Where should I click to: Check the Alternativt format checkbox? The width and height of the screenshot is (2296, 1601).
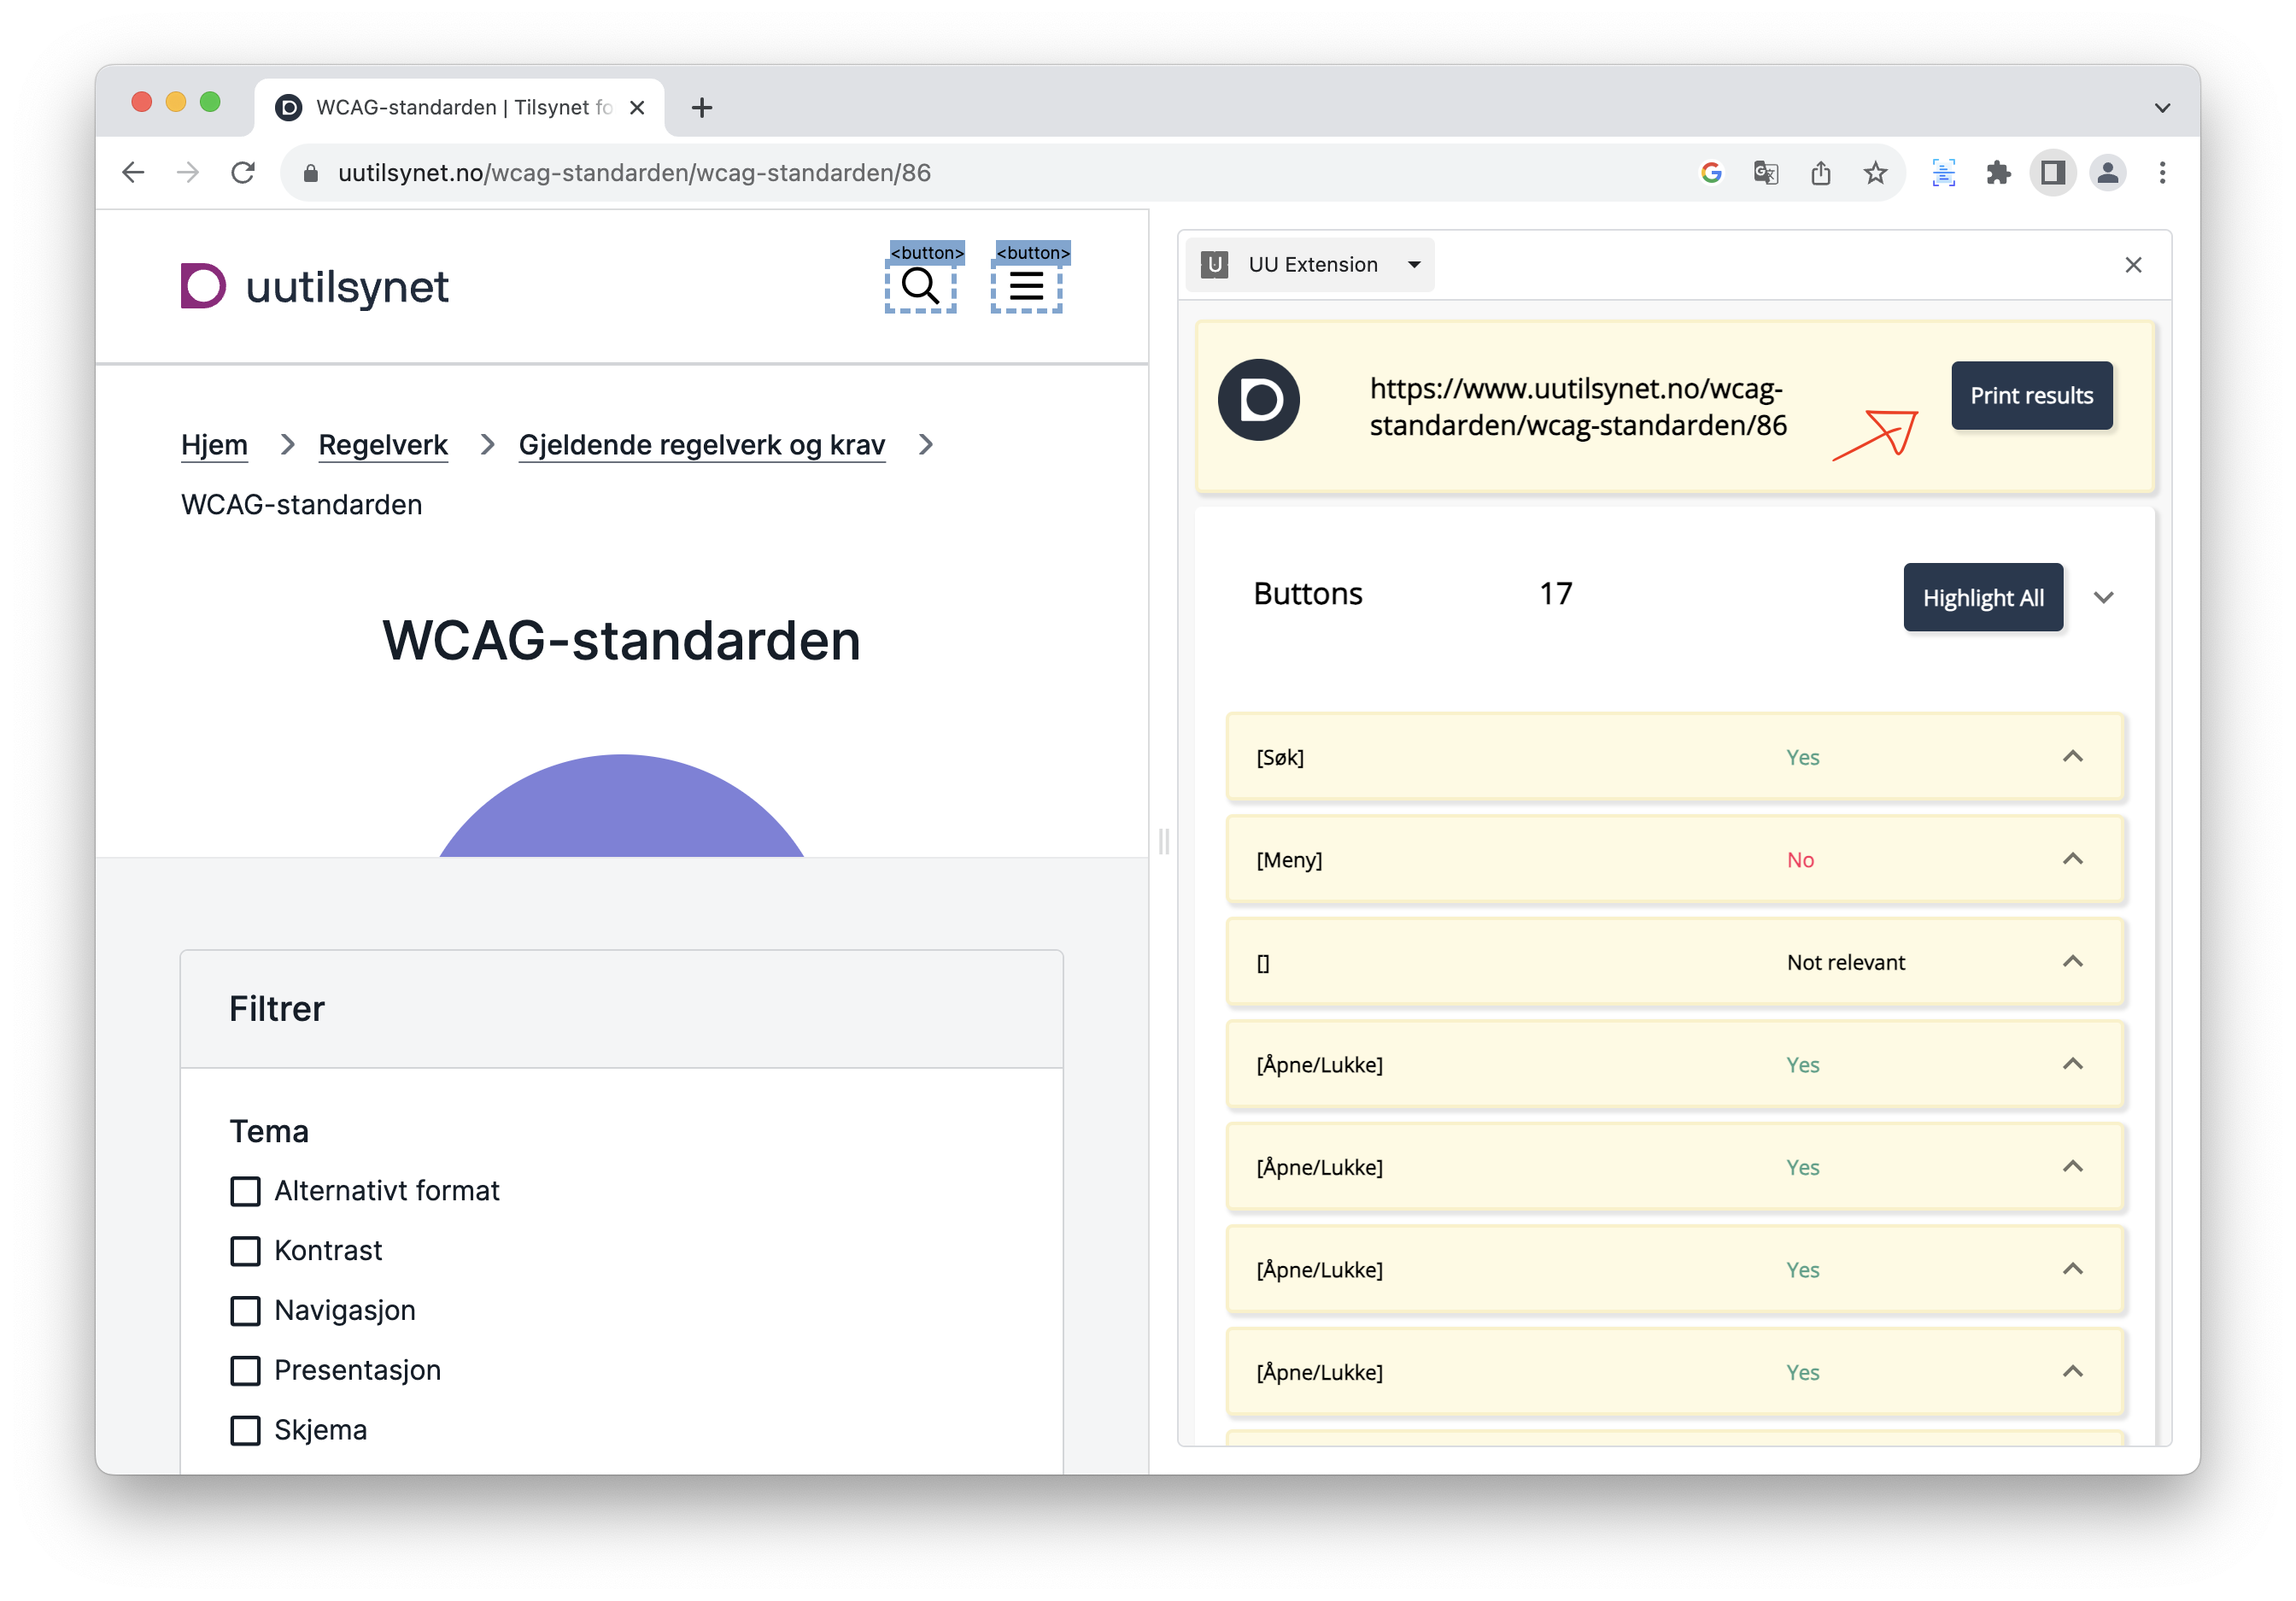click(245, 1191)
